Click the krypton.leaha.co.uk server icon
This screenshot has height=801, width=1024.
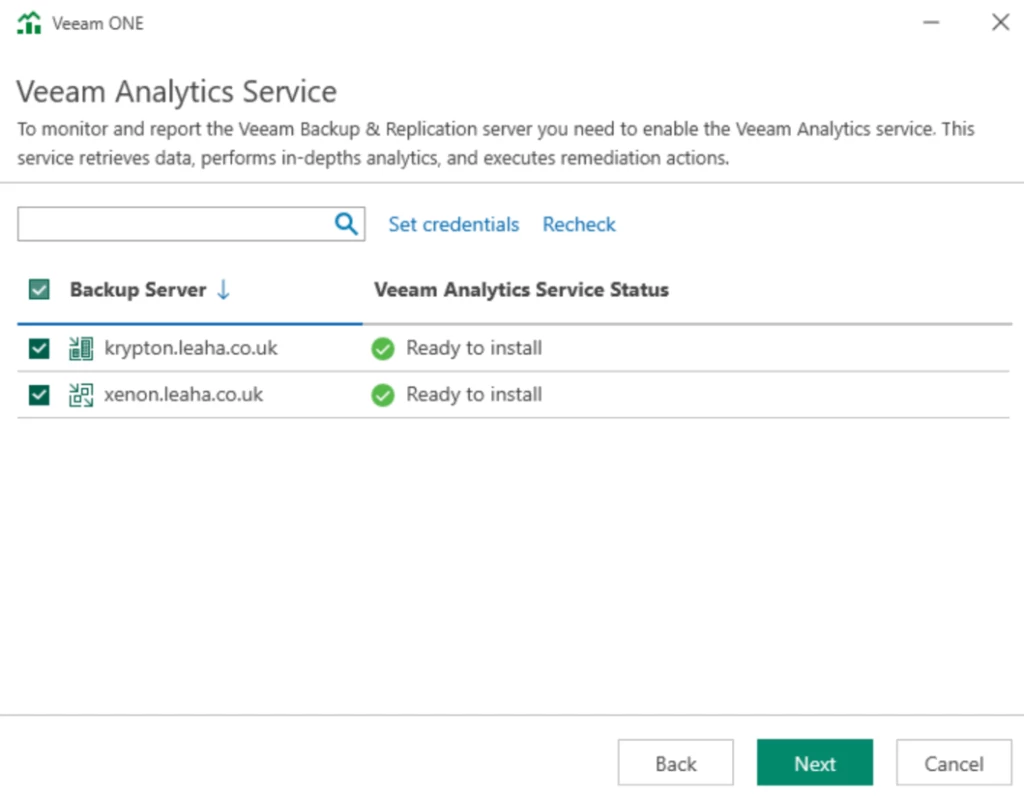coord(81,349)
